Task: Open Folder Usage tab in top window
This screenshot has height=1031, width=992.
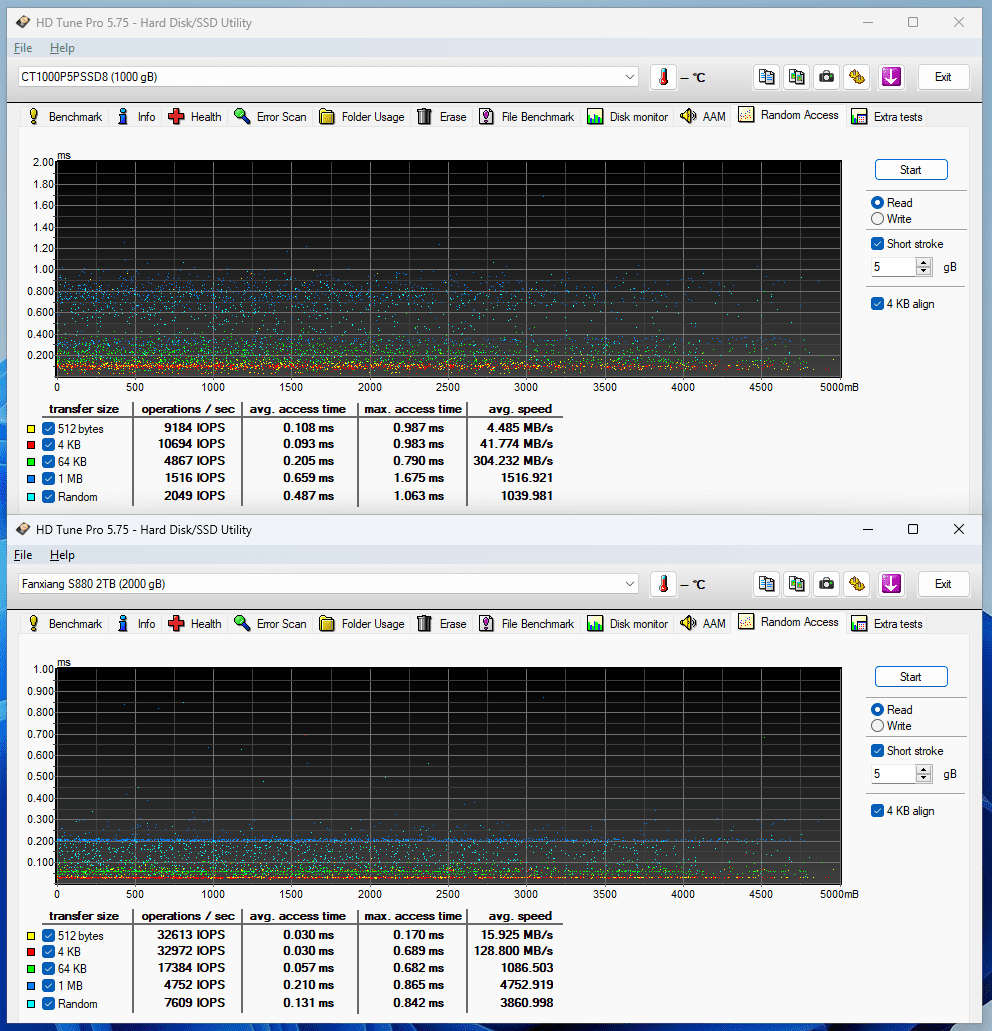Action: coord(362,117)
